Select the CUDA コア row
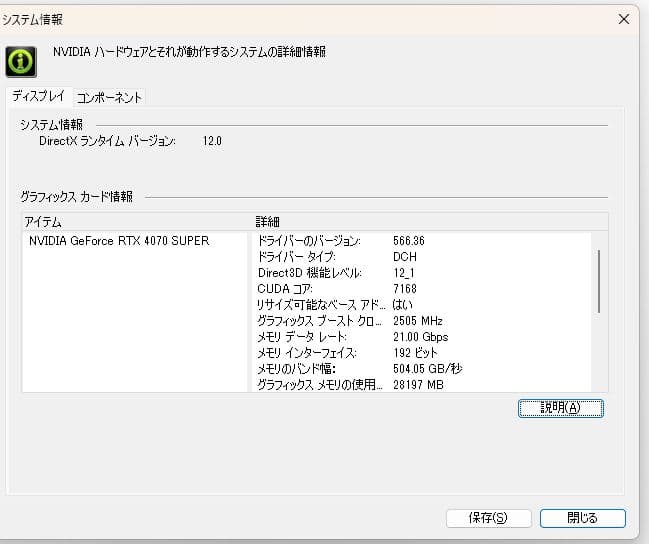 click(x=421, y=289)
